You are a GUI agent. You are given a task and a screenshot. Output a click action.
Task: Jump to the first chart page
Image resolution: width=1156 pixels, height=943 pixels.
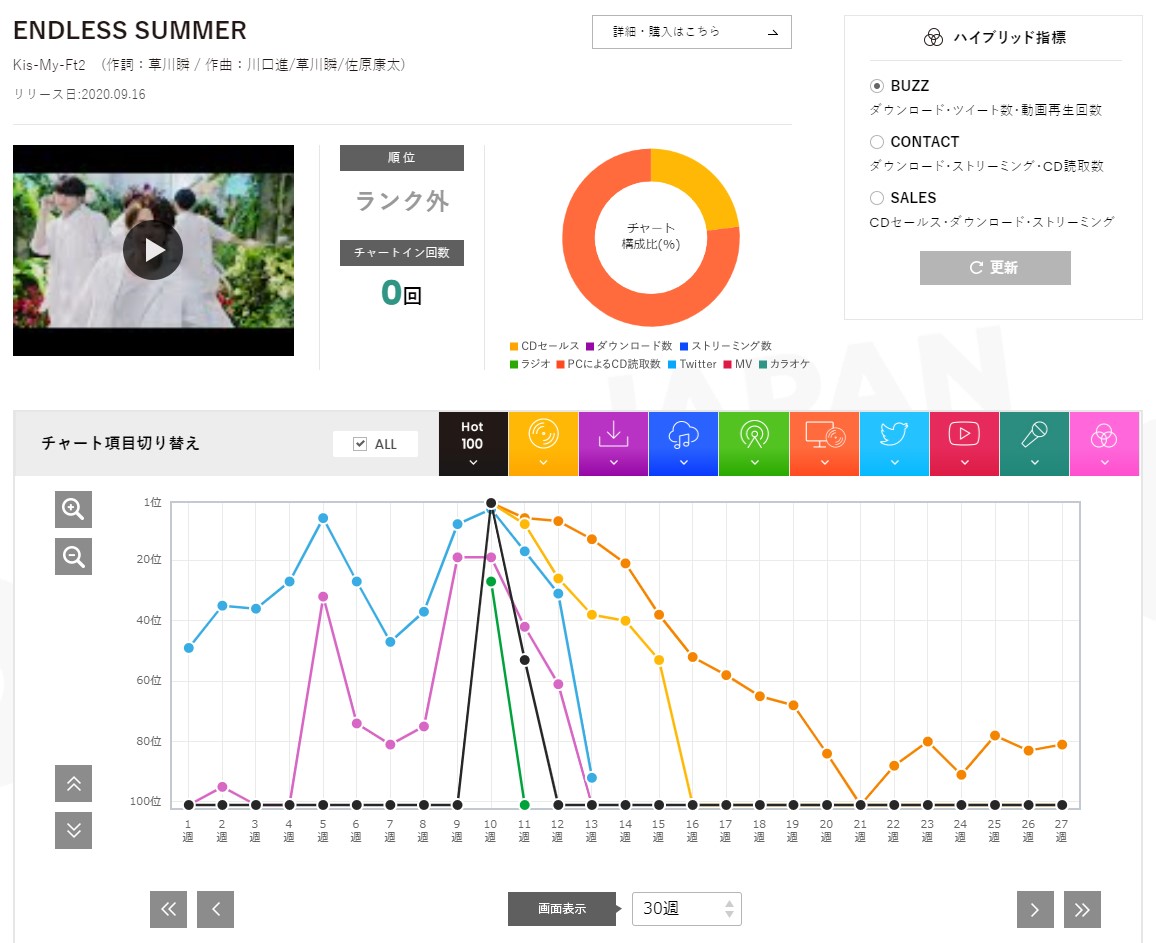[168, 909]
